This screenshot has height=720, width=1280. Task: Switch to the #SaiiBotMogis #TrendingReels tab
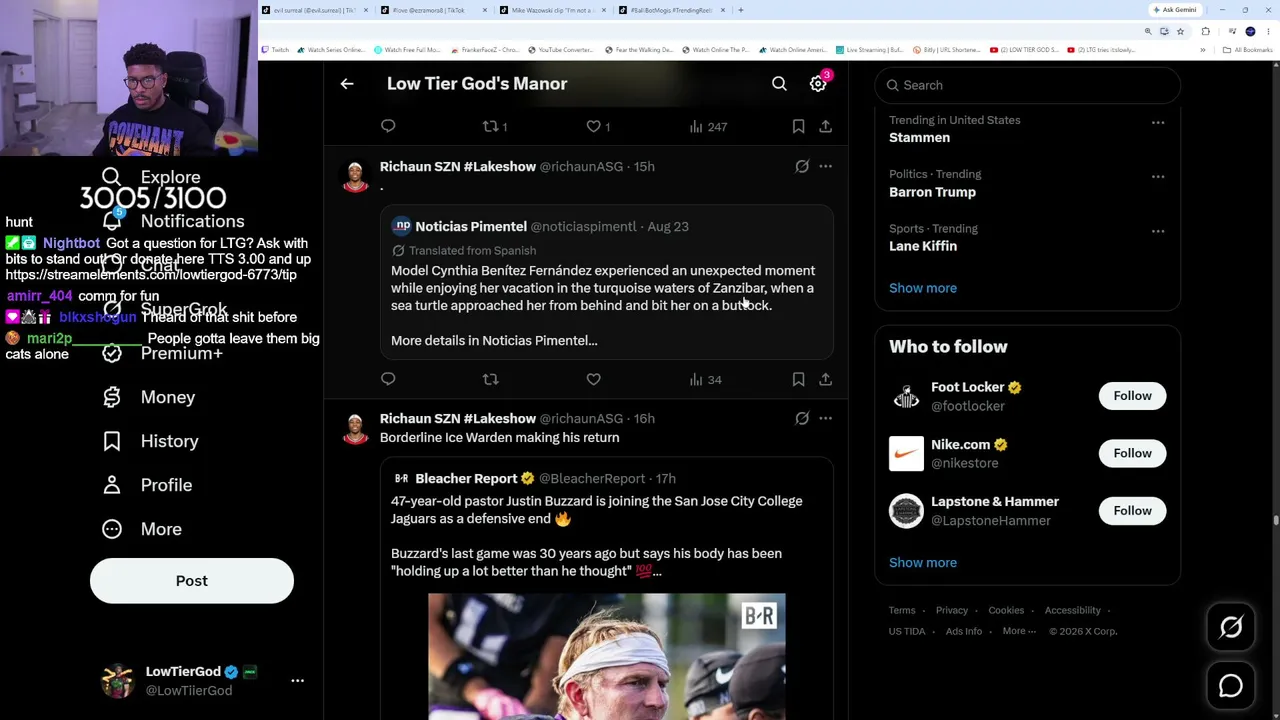(671, 10)
